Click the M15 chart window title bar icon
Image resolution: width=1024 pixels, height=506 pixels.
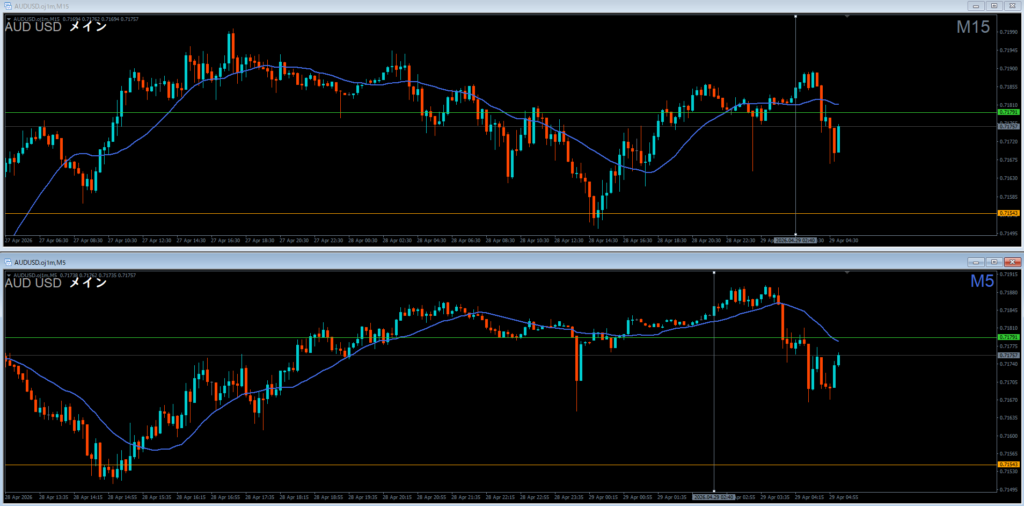(8, 6)
